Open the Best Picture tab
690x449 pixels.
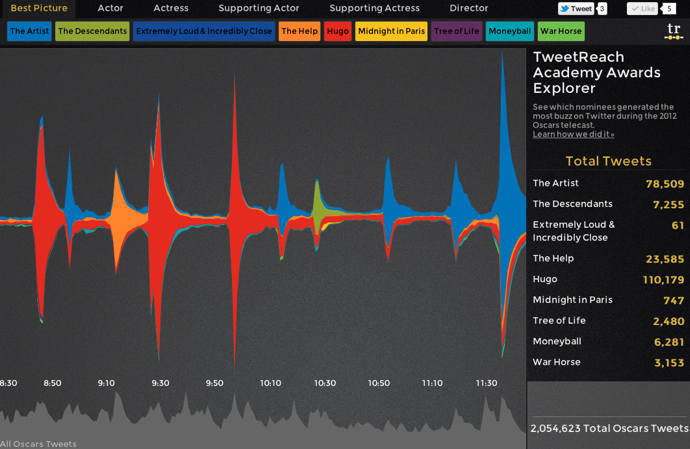(39, 8)
